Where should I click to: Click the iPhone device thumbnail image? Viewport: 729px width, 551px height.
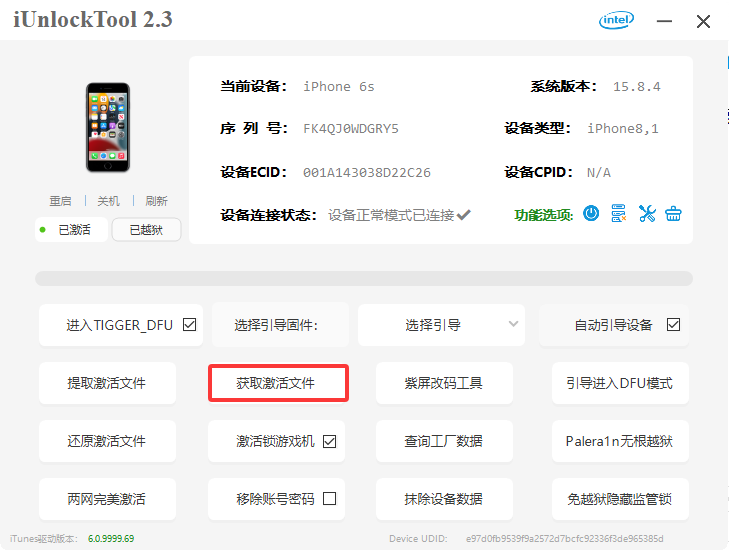click(x=108, y=127)
